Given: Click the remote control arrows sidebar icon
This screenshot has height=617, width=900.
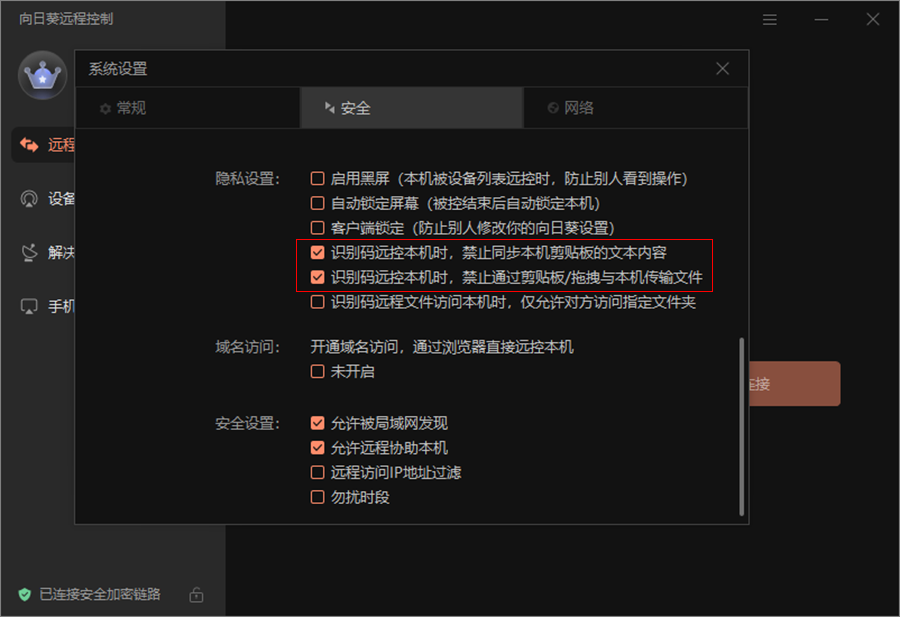Looking at the screenshot, I should pyautogui.click(x=29, y=145).
